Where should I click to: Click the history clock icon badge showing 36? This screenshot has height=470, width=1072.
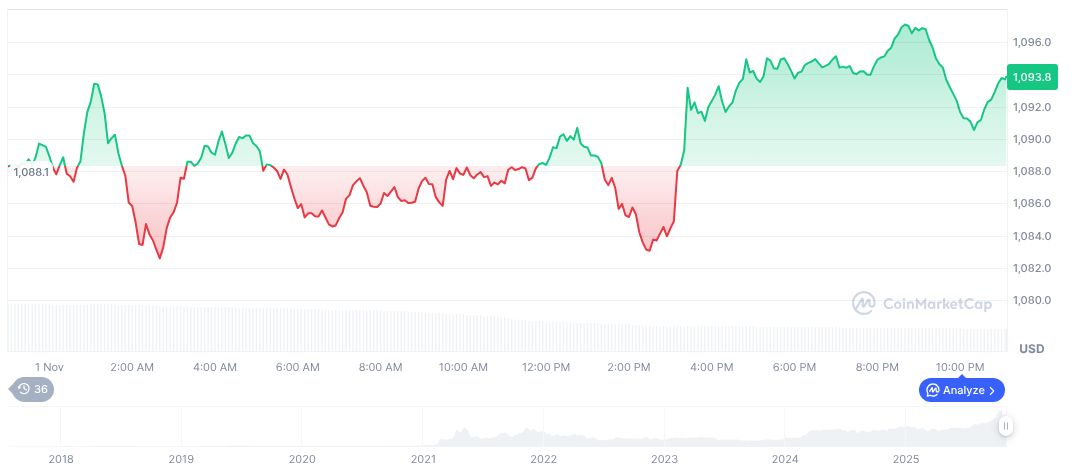tap(31, 390)
